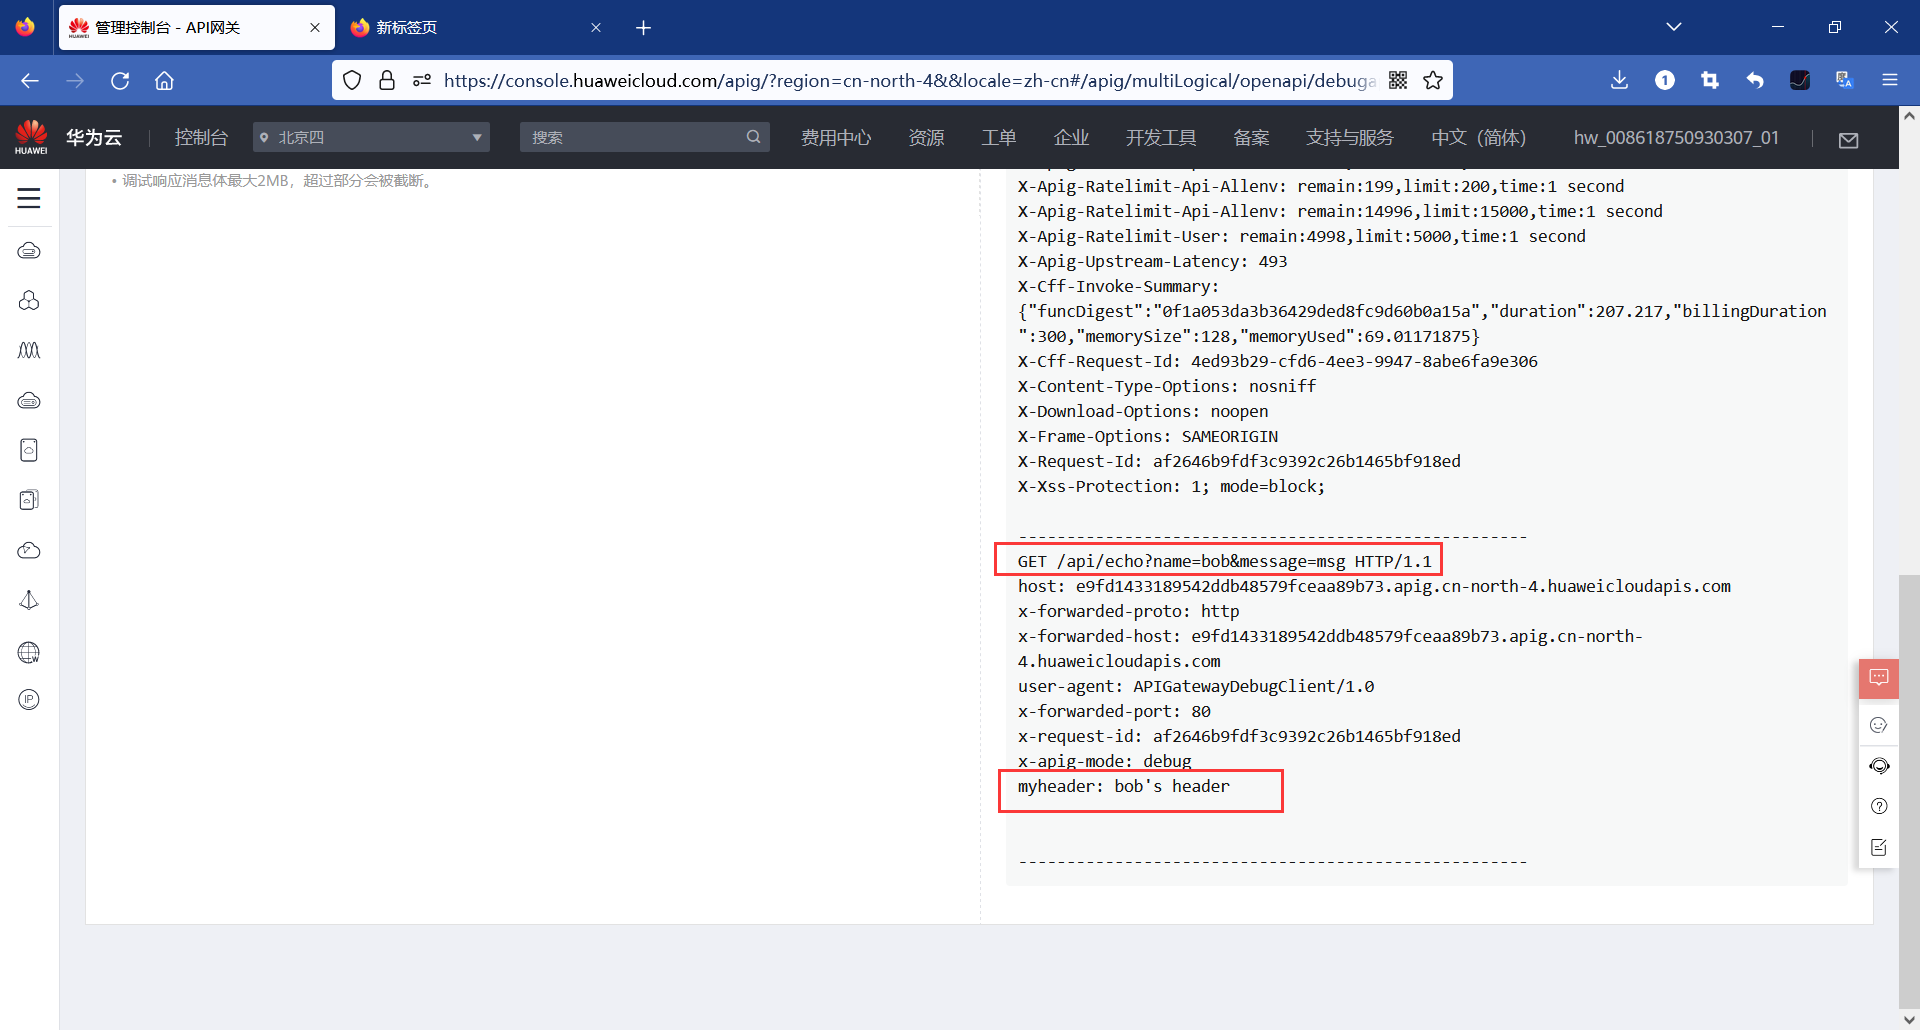
Task: Close the 新标签页 tab
Action: [x=596, y=27]
